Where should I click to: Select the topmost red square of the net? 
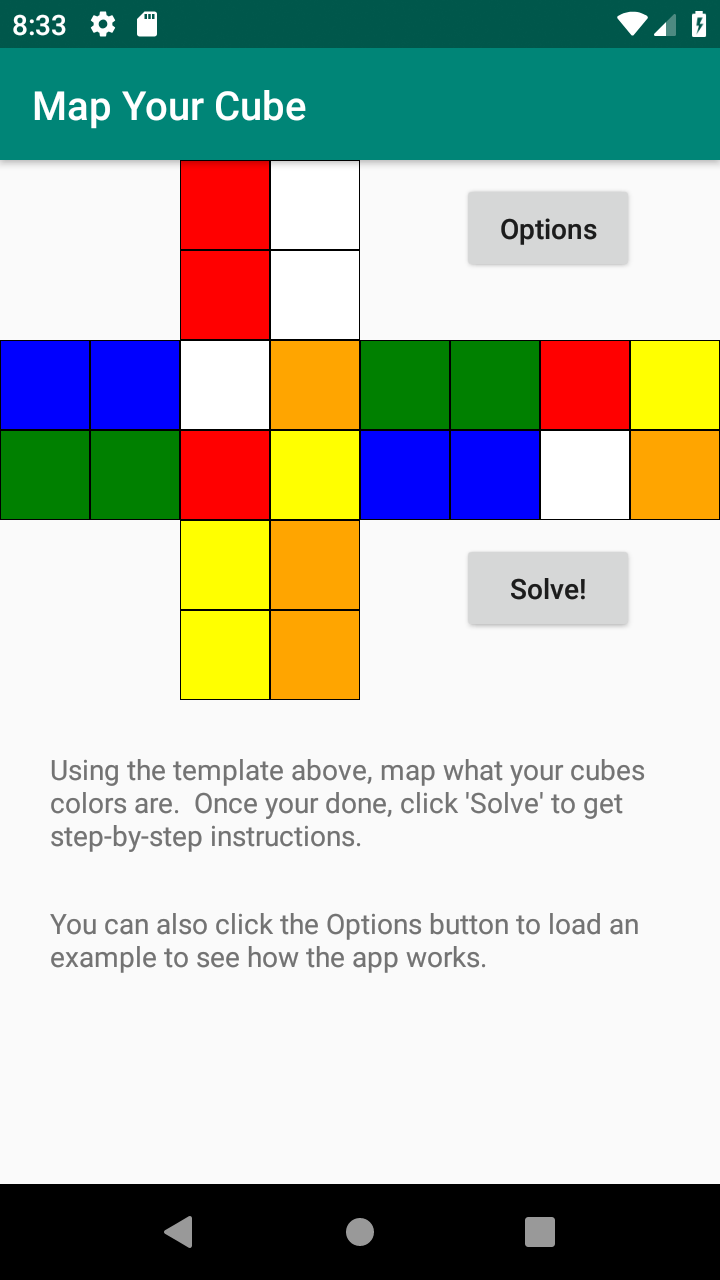click(x=225, y=205)
